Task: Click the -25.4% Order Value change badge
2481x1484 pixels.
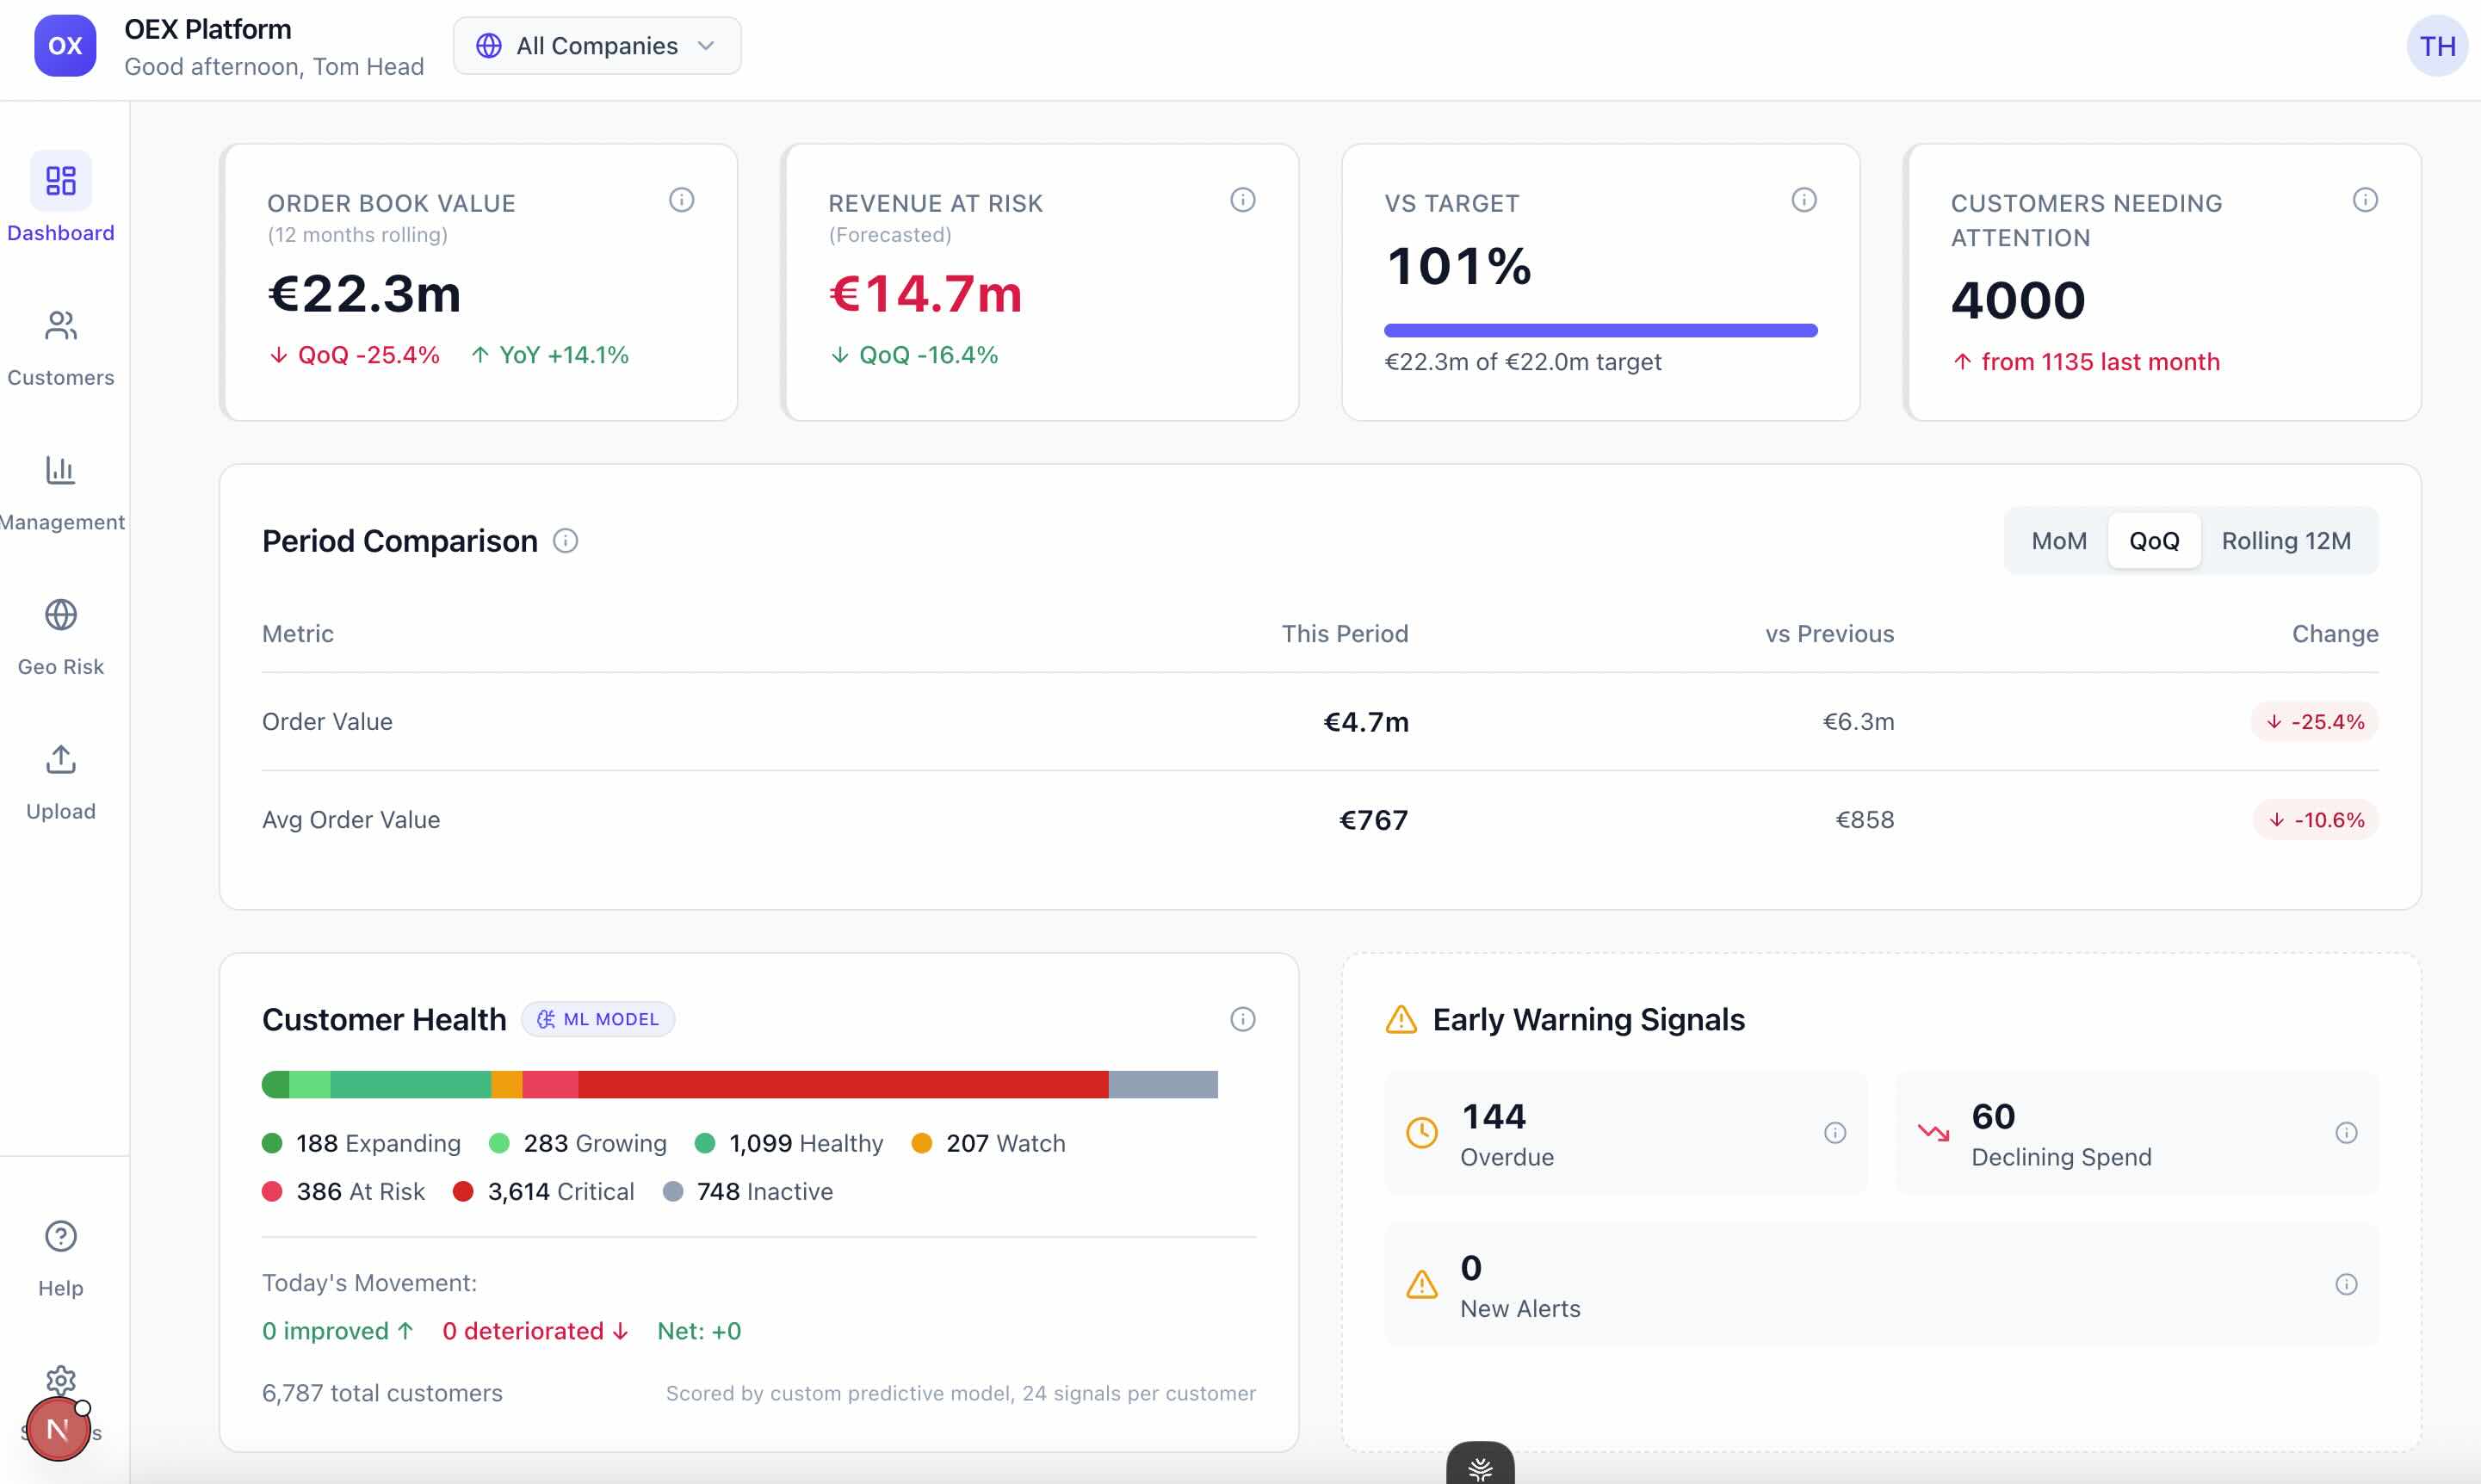Action: coord(2315,722)
